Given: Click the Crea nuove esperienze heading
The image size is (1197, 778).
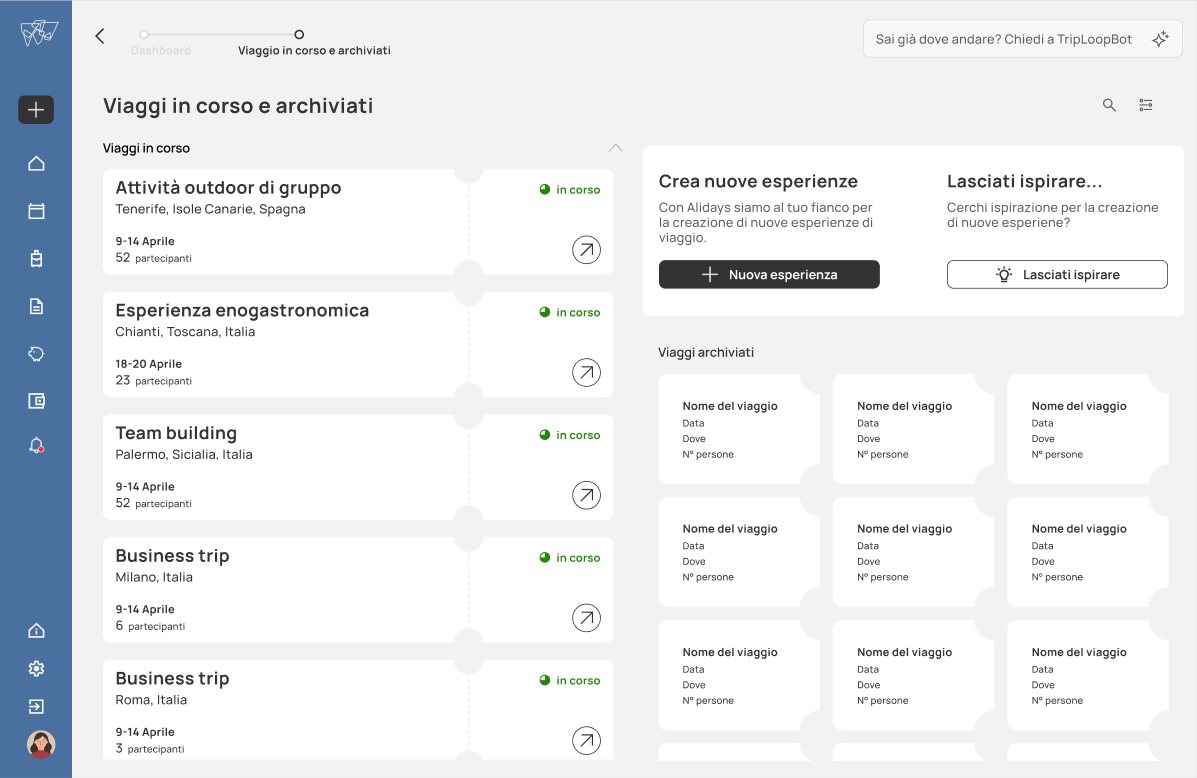Looking at the screenshot, I should [x=758, y=182].
